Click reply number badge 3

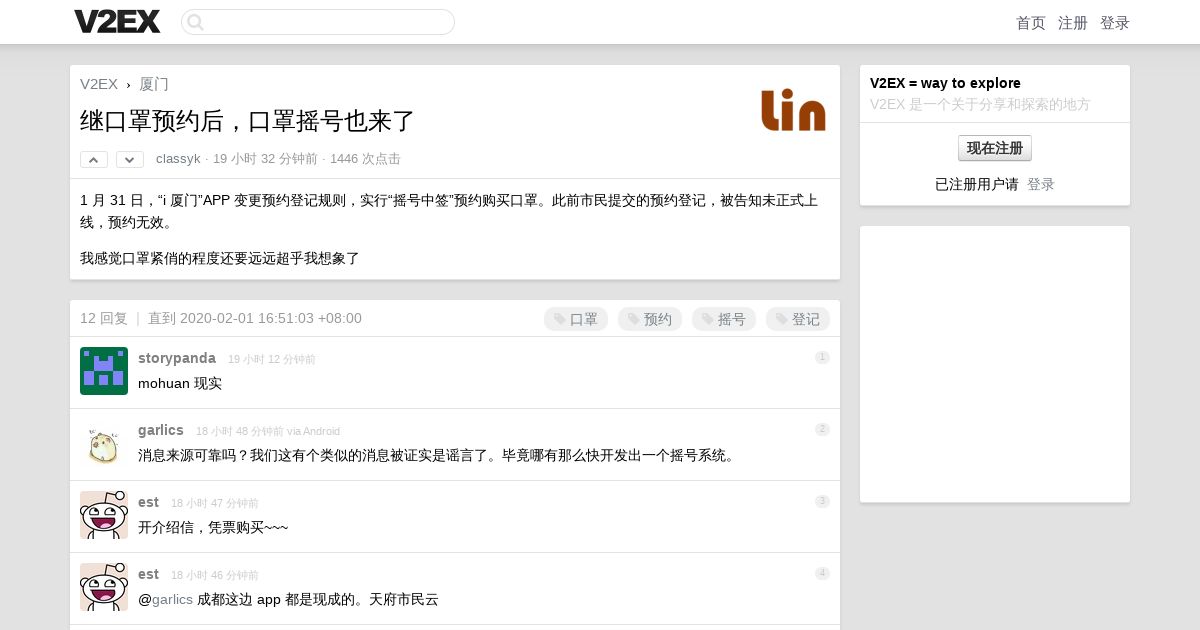822,502
